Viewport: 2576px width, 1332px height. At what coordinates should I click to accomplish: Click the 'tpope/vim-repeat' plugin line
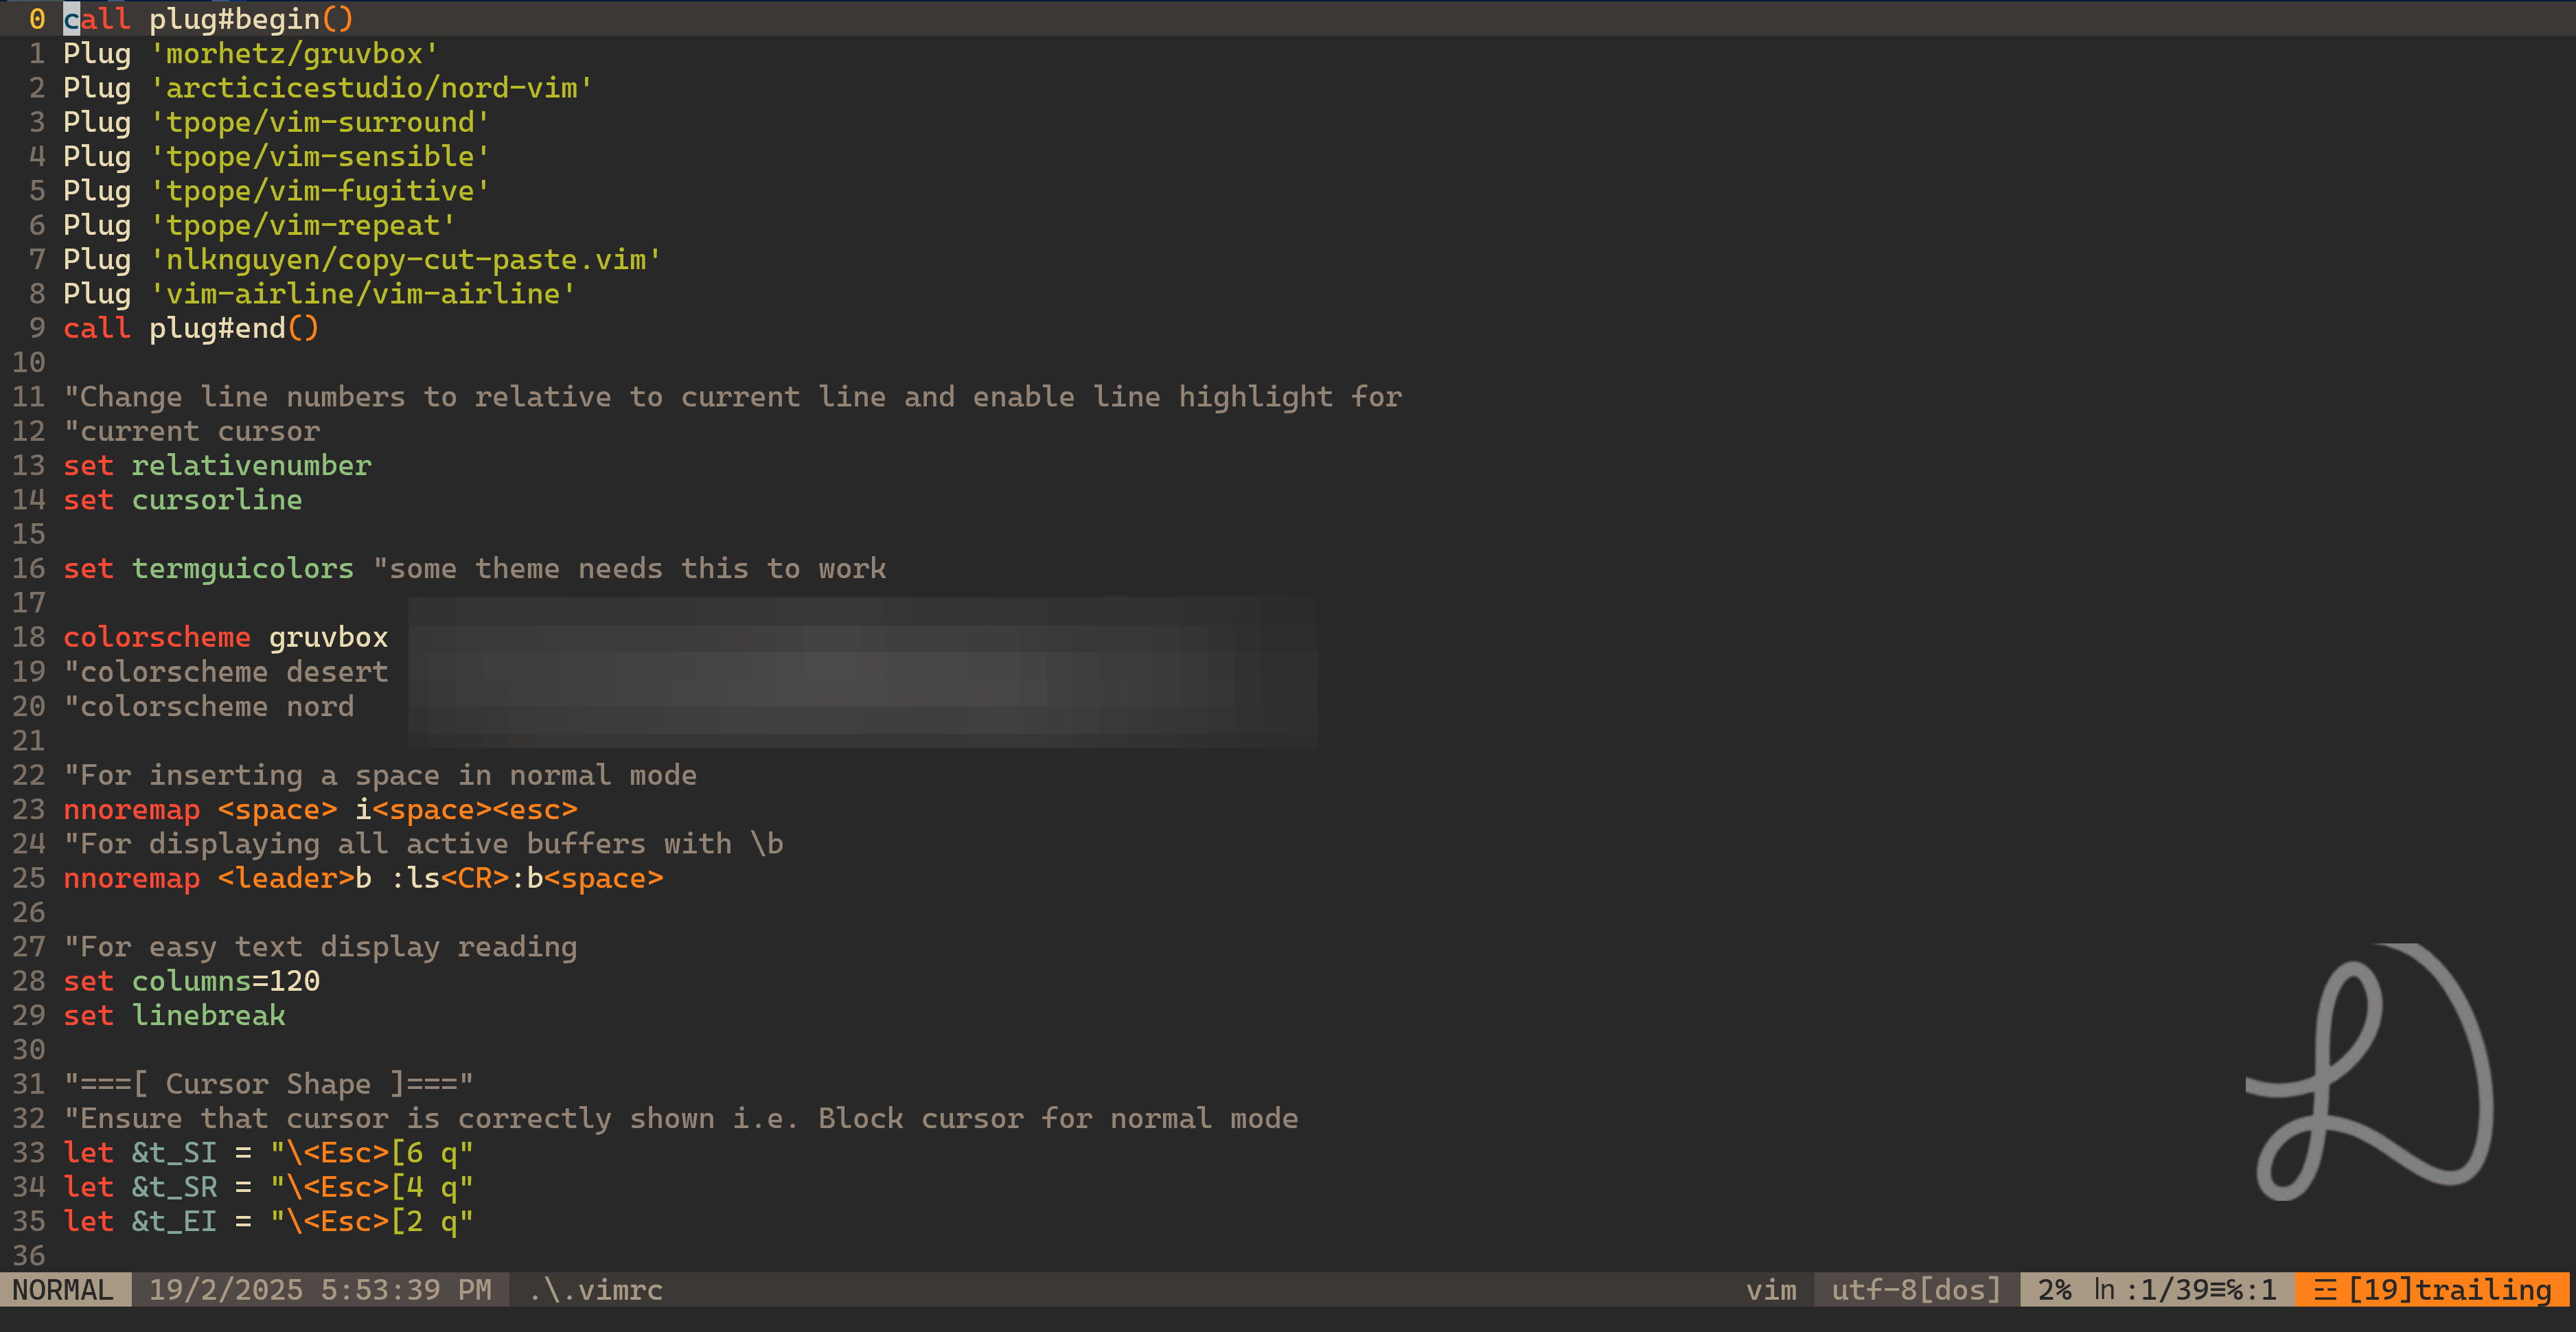click(x=260, y=225)
